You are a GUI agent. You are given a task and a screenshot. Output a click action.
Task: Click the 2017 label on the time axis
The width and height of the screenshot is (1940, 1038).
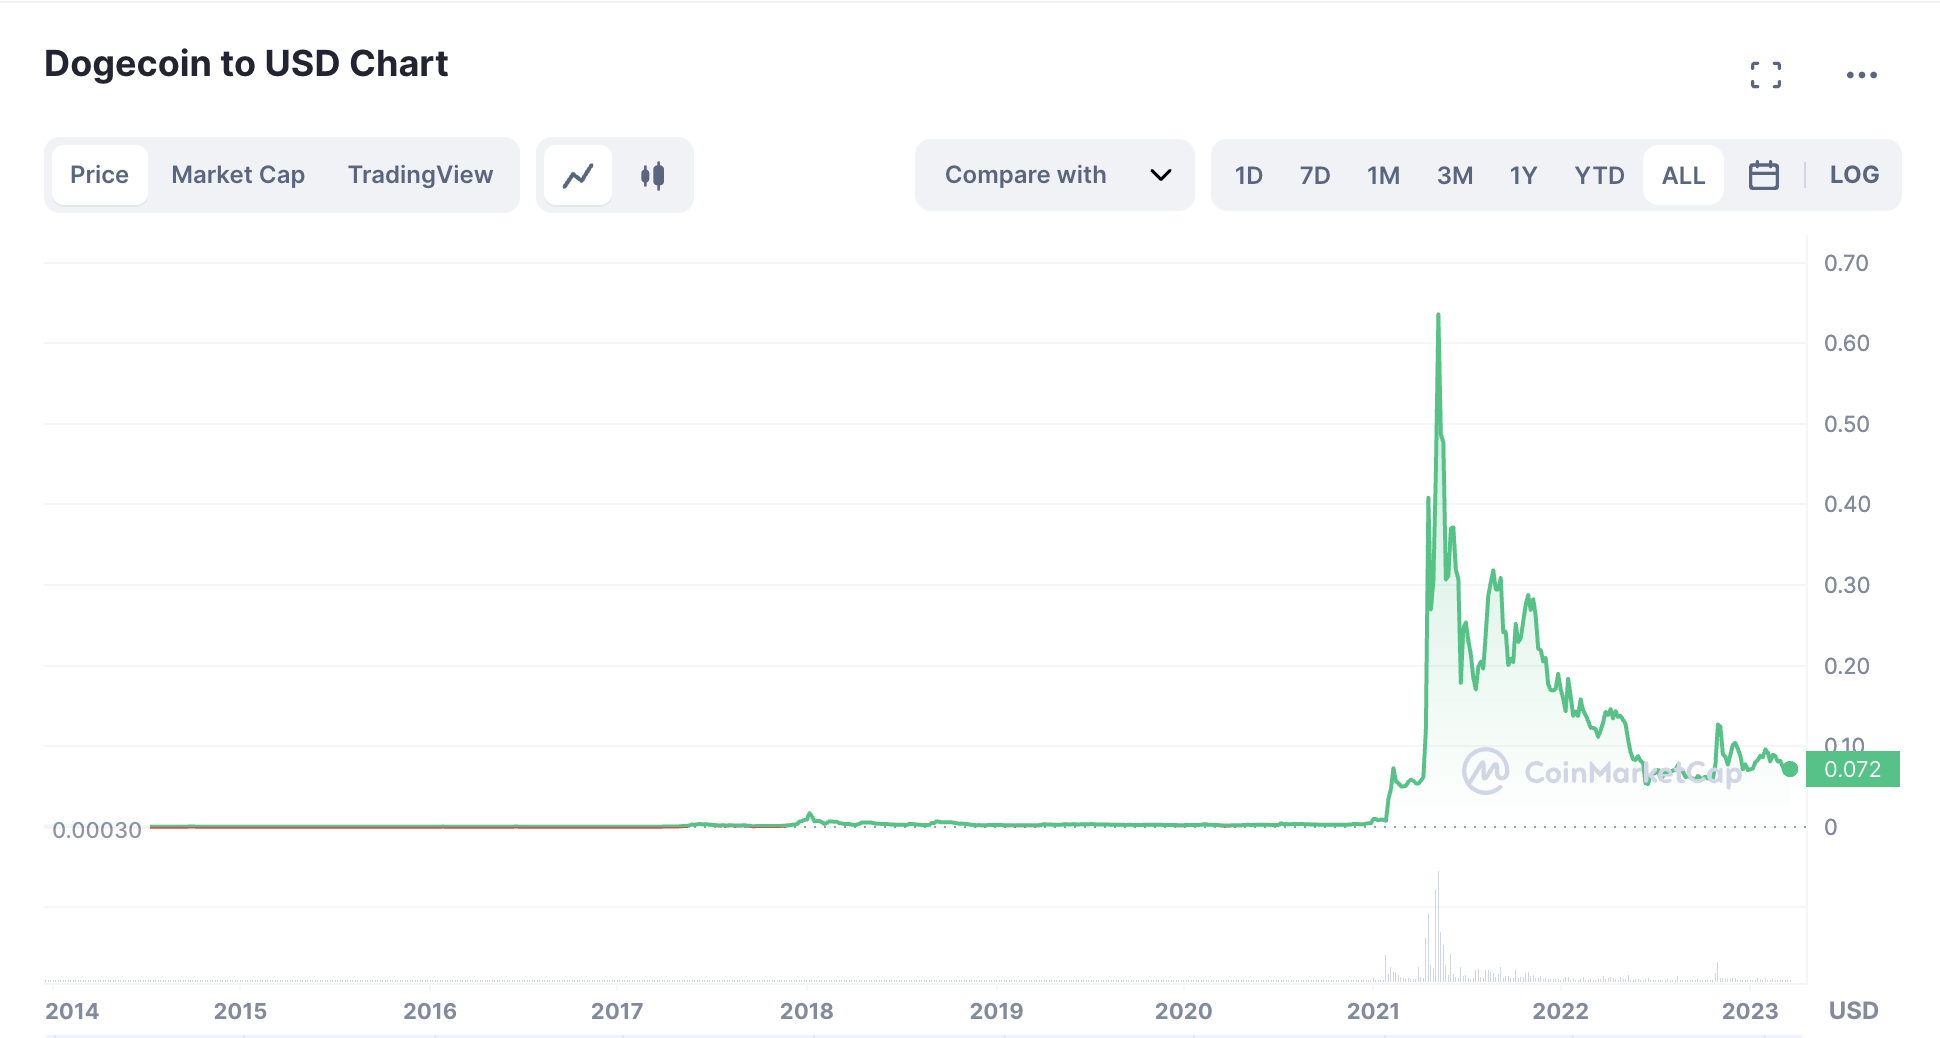617,1011
